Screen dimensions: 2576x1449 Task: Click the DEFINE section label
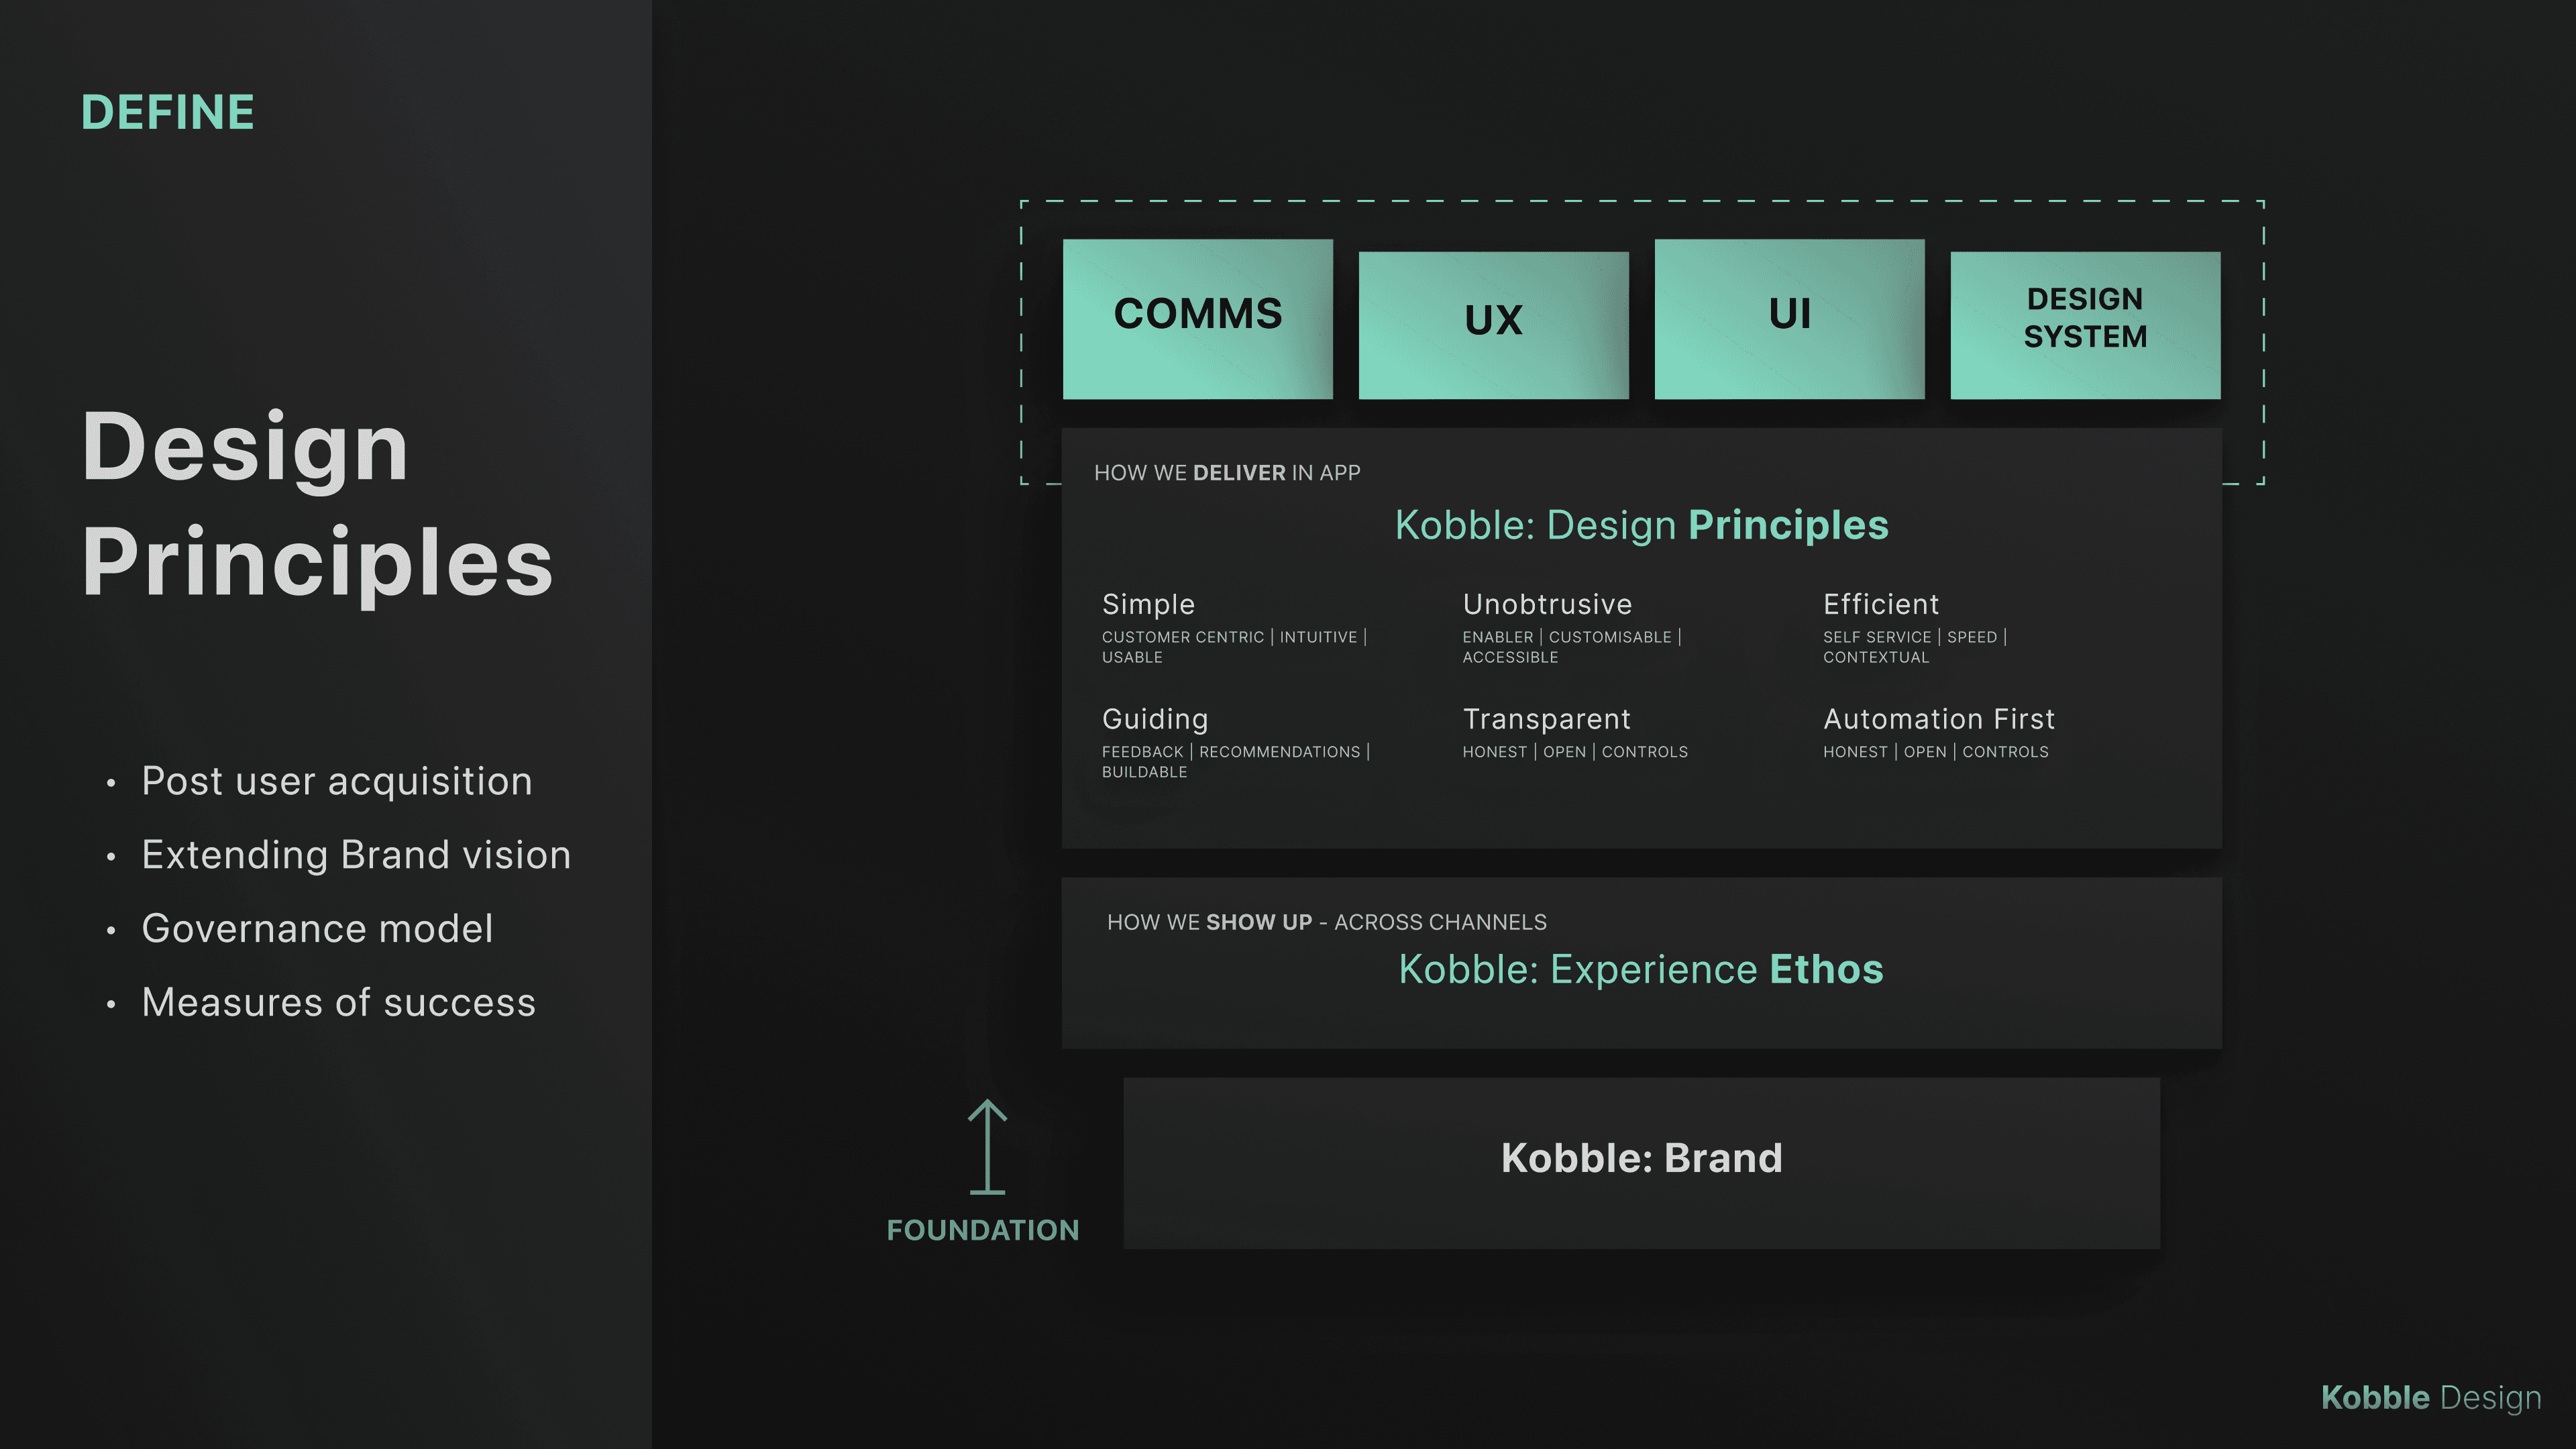coord(168,112)
